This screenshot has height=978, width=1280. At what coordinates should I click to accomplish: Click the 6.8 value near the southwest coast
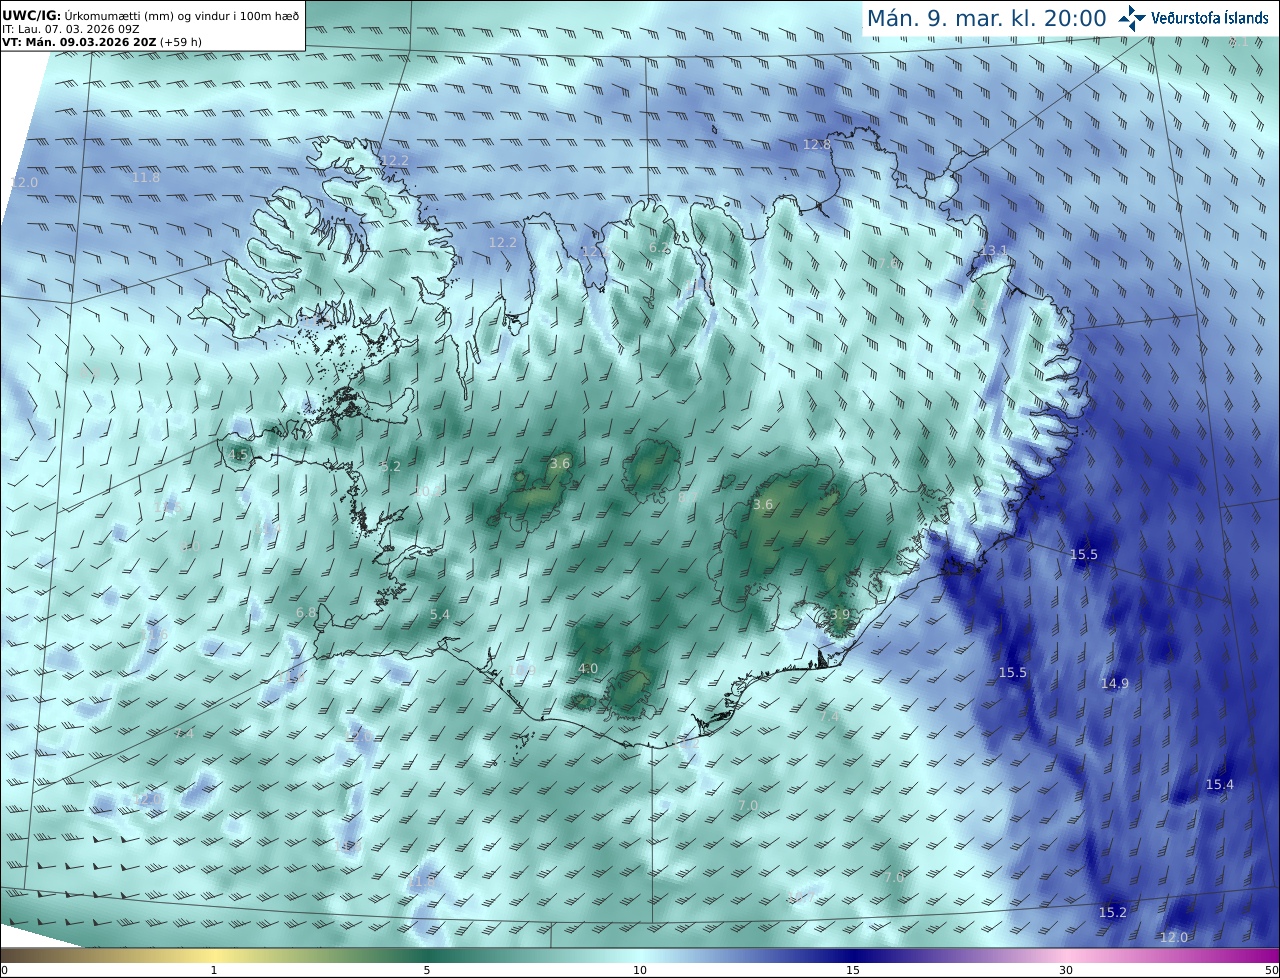click(x=306, y=612)
